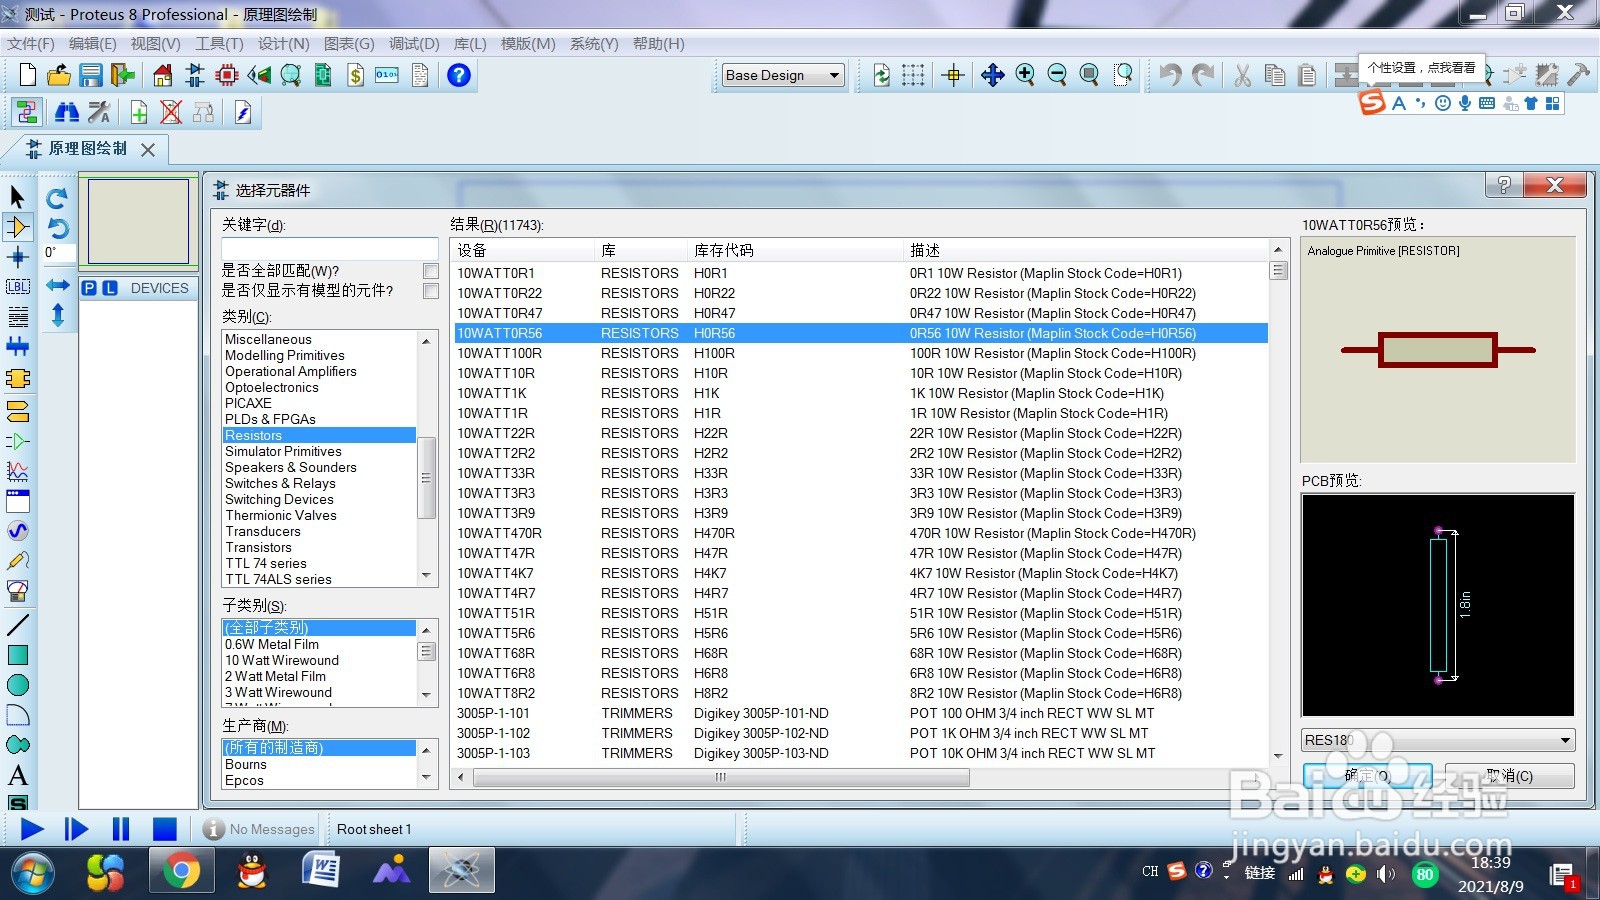Click the horizontal mirror flip icon
The image size is (1600, 900).
pos(57,286)
